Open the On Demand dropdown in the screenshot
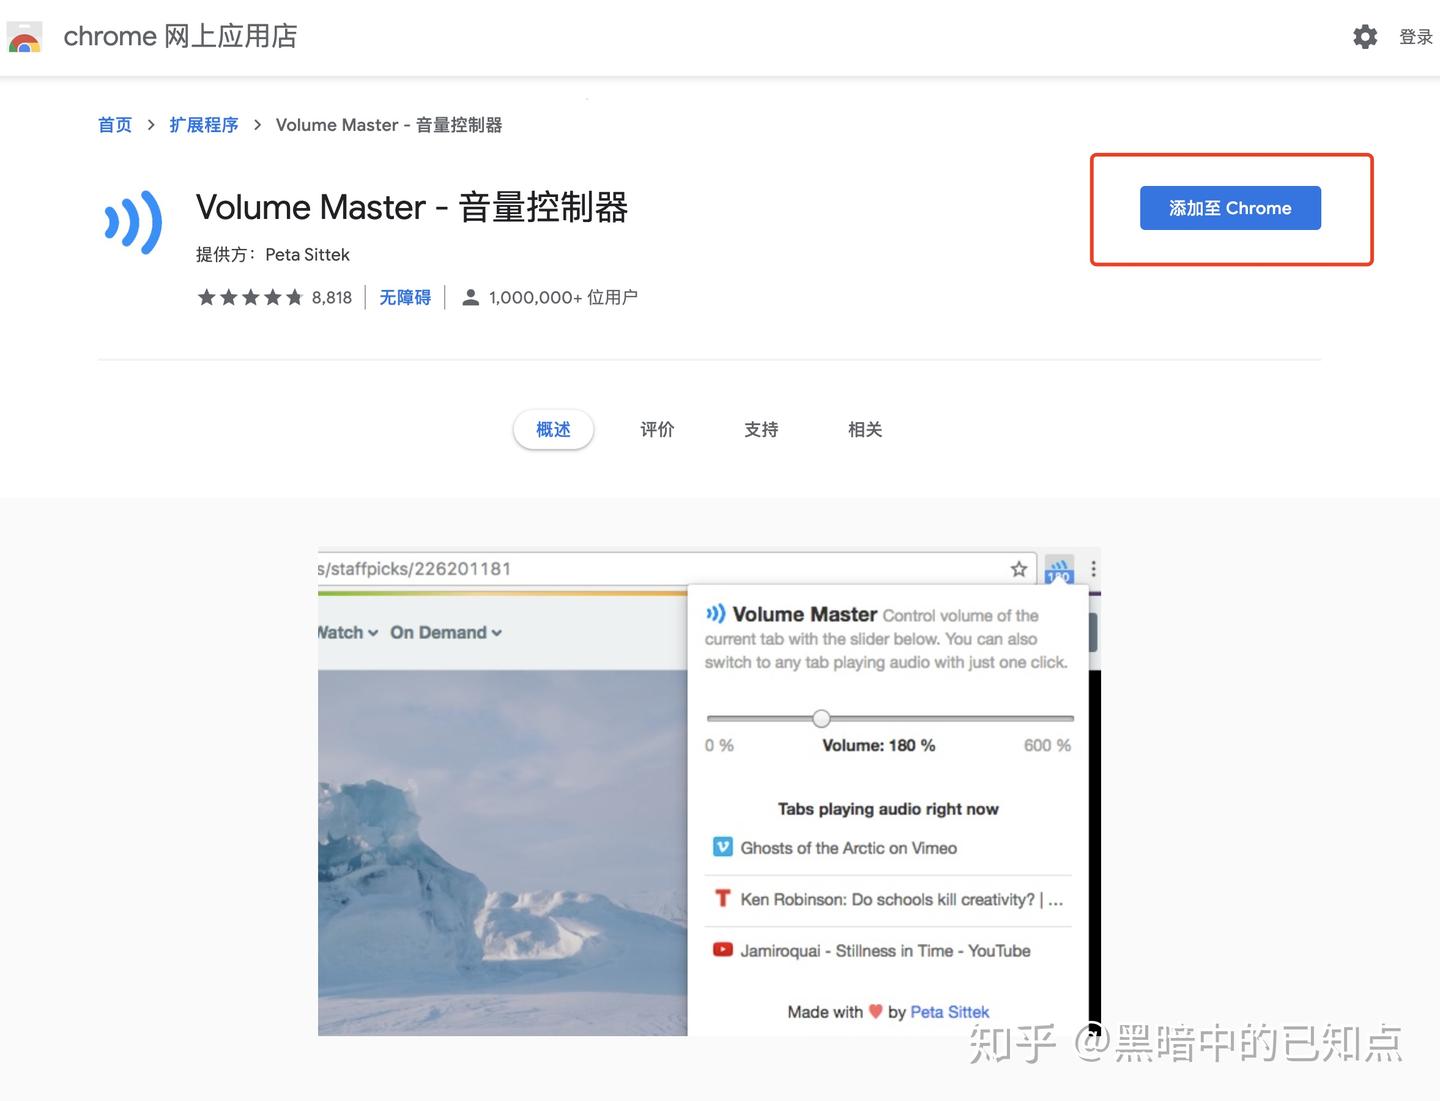 pos(446,632)
